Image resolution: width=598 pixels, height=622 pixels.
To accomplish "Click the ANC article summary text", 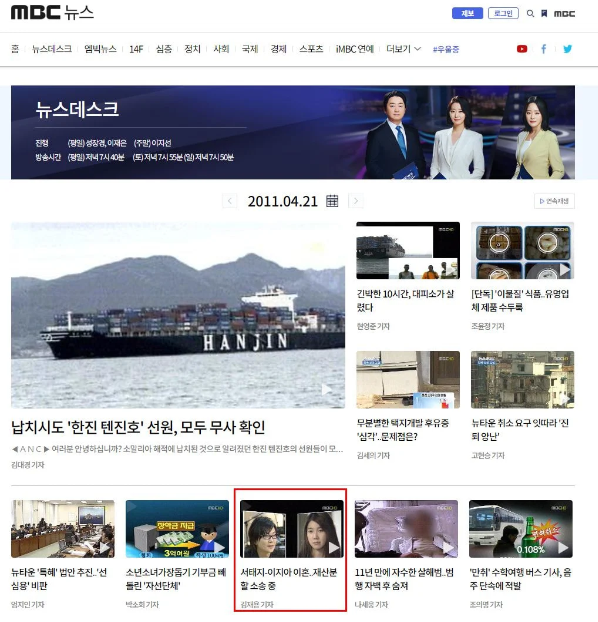I will tap(177, 449).
